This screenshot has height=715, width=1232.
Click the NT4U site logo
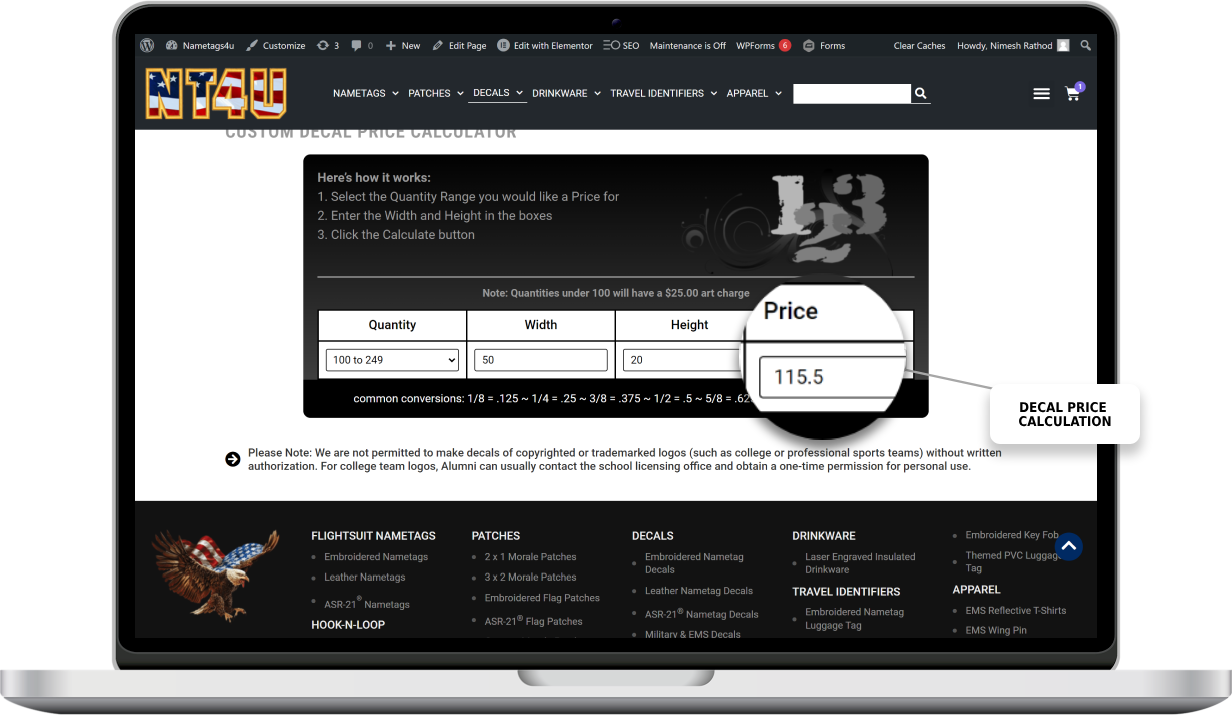[x=216, y=94]
